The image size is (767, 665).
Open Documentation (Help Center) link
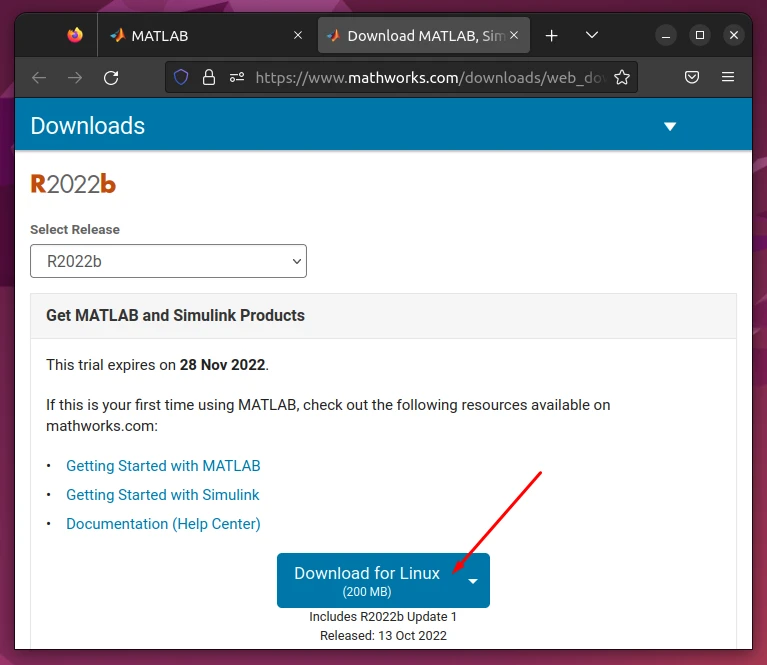click(163, 524)
